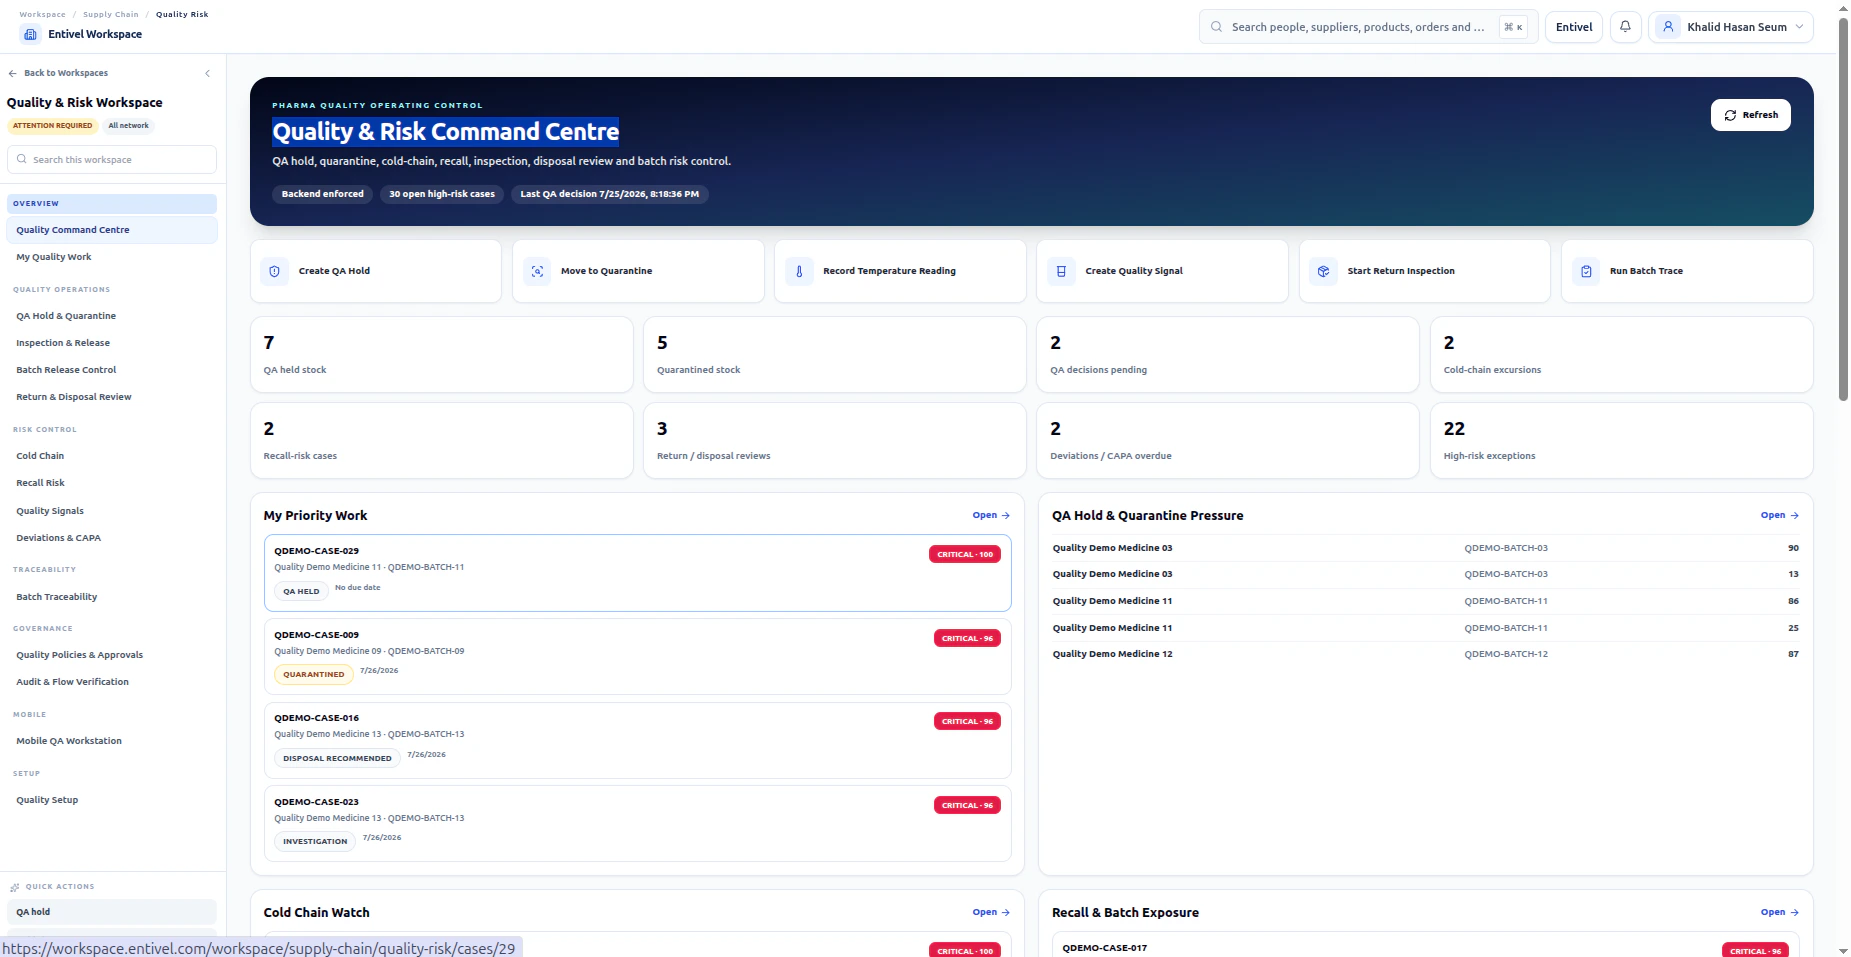This screenshot has height=957, width=1851.
Task: Click the Refresh button
Action: coord(1750,115)
